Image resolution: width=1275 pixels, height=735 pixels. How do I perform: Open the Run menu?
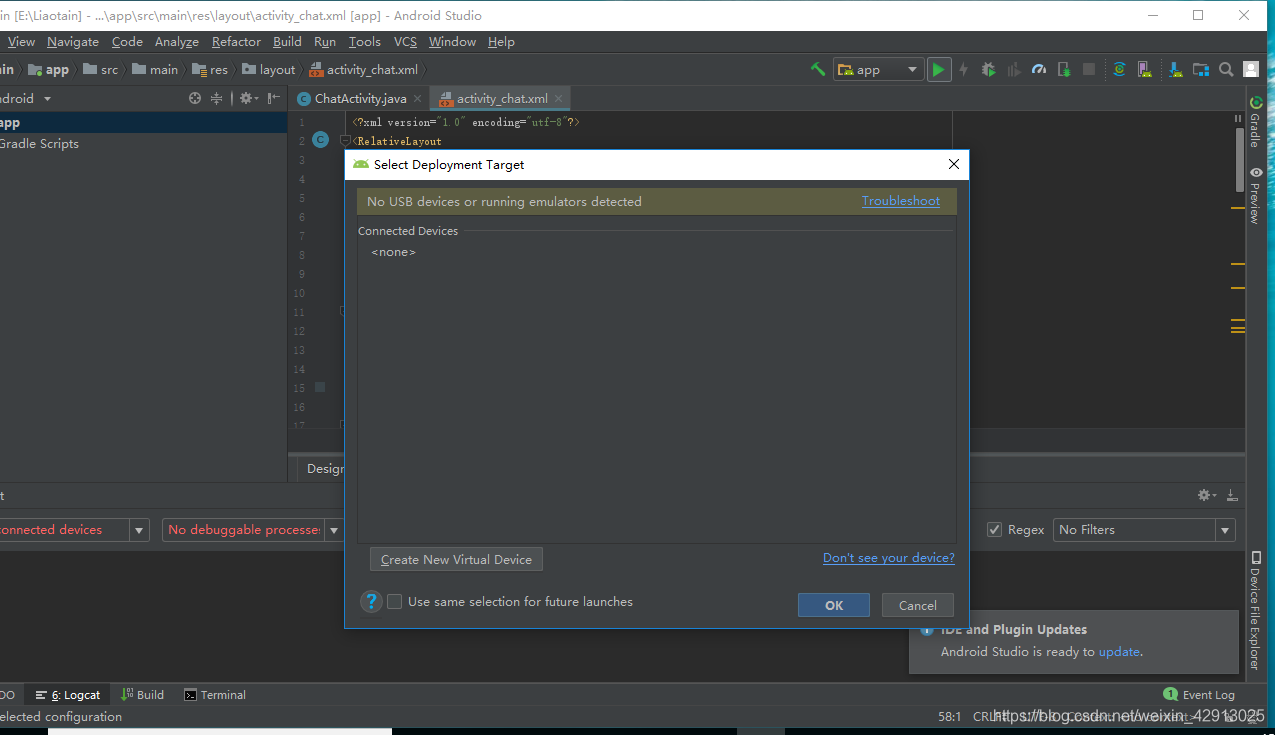click(325, 42)
